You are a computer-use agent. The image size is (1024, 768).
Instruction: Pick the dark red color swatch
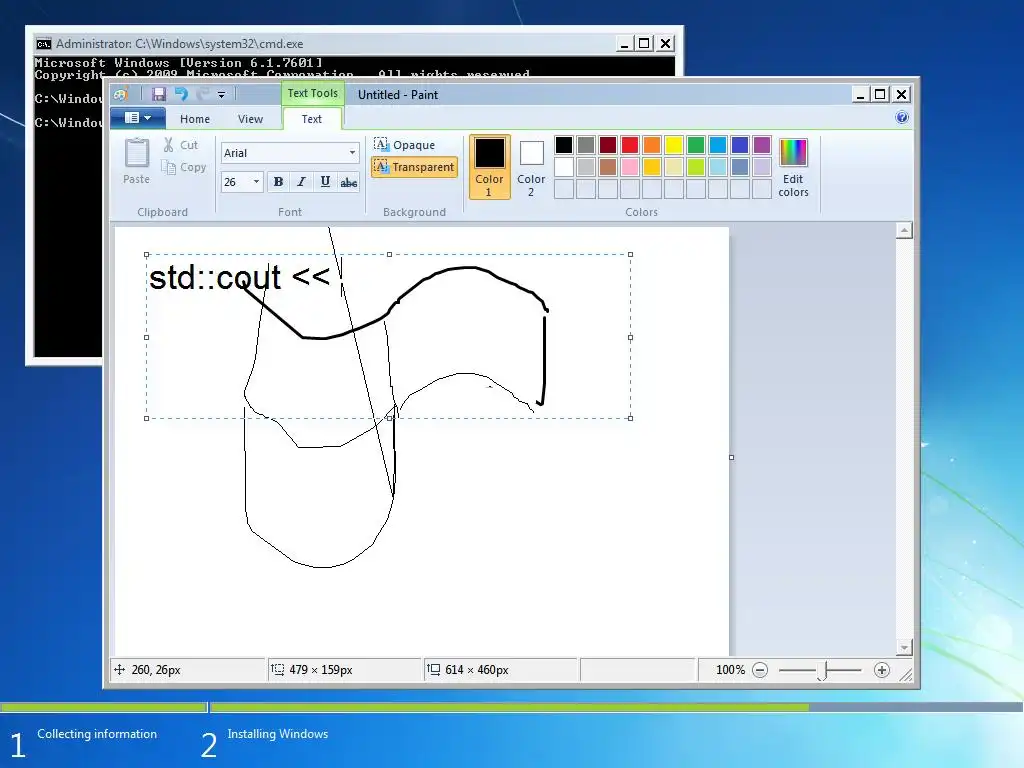pos(608,145)
